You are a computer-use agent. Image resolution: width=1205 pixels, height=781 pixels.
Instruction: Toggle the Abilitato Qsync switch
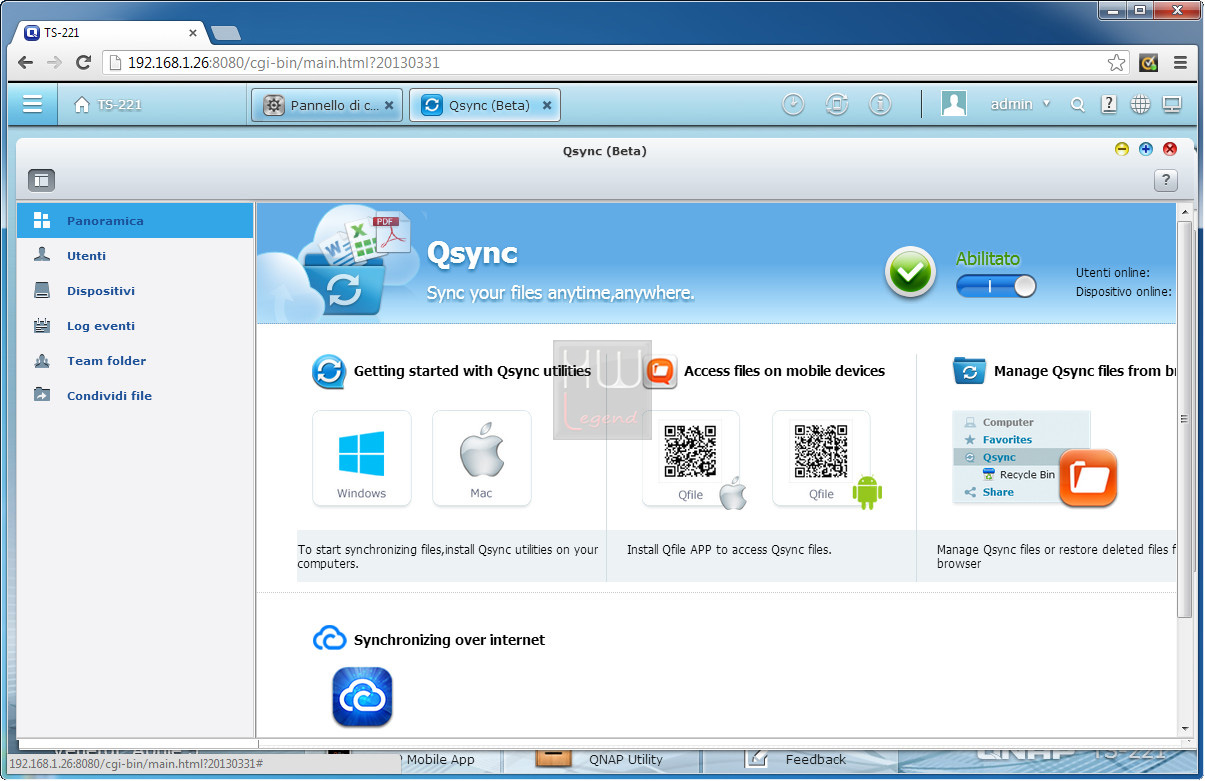(x=996, y=286)
